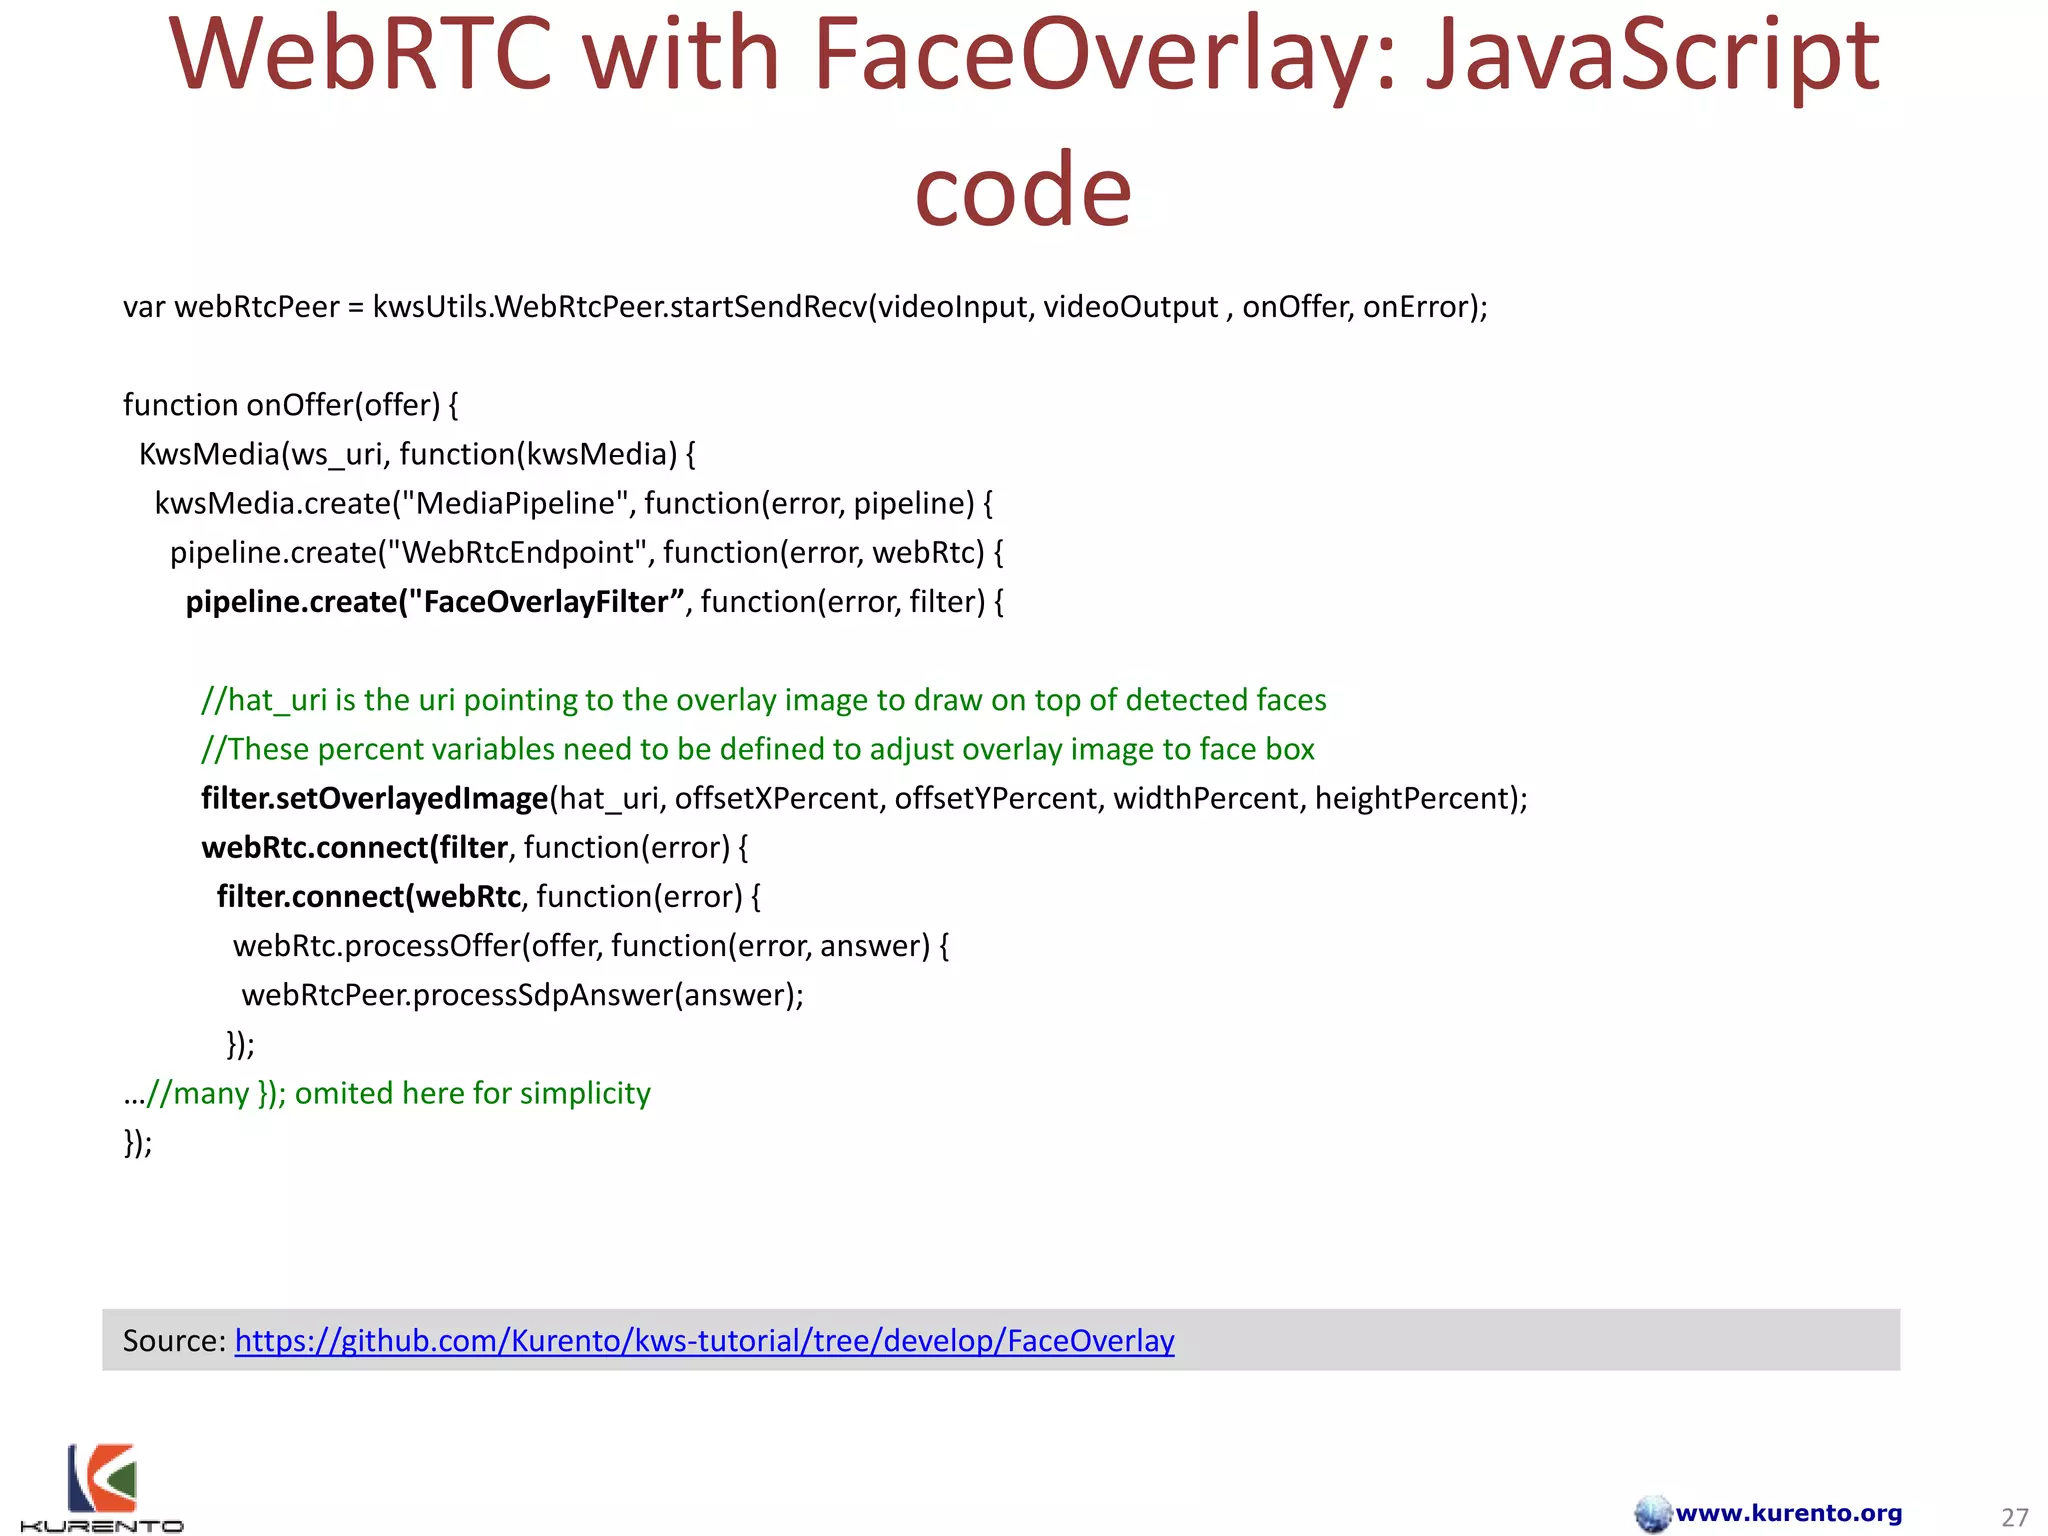Viewport: 2048px width, 1536px height.
Task: Click the filter.setOverlayedImage code line
Action: point(865,798)
